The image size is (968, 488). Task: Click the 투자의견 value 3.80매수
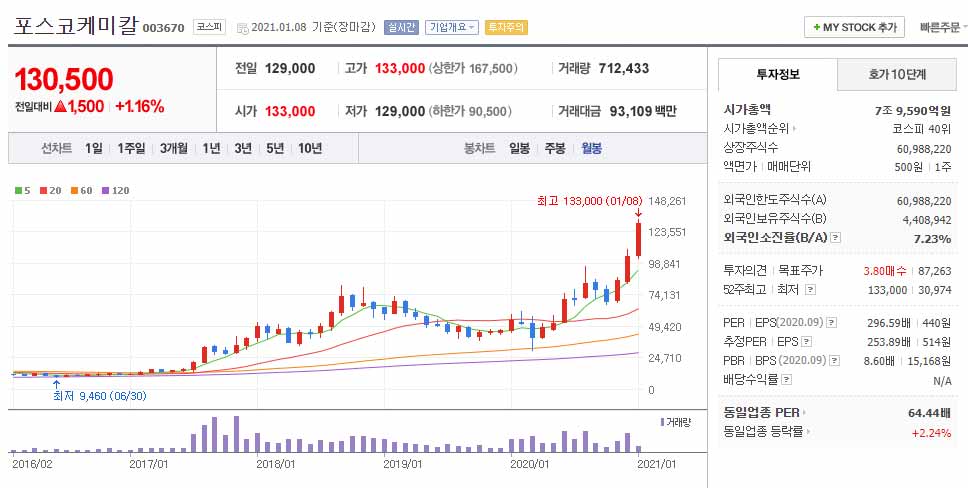click(x=885, y=271)
